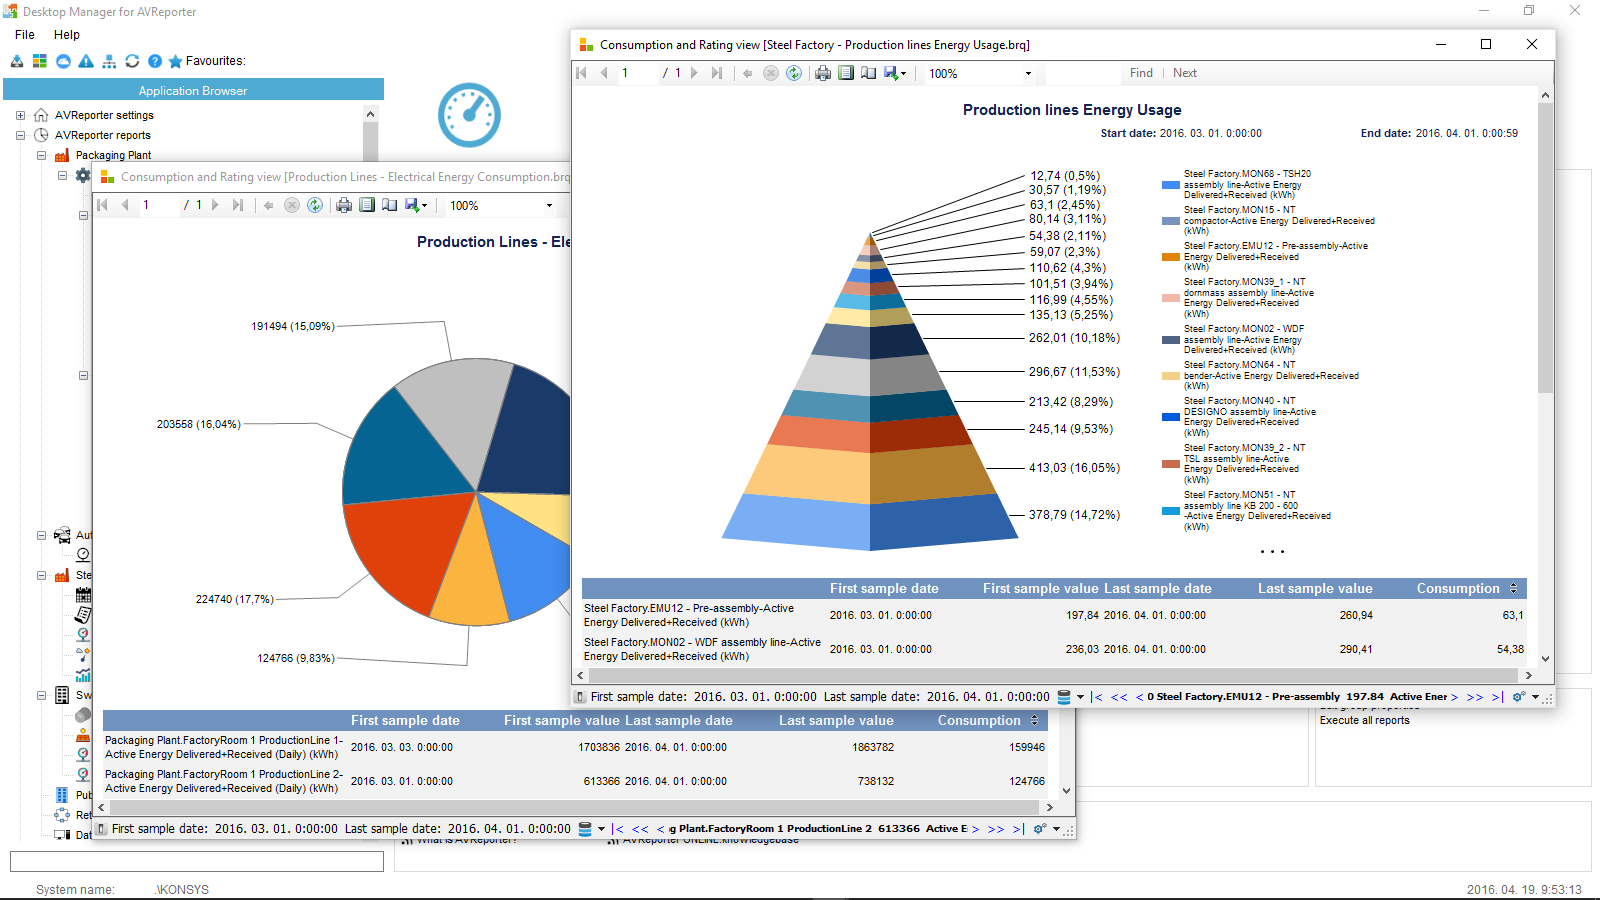Viewport: 1600px width, 900px height.
Task: Click the Find button in report toolbar
Action: [x=1141, y=73]
